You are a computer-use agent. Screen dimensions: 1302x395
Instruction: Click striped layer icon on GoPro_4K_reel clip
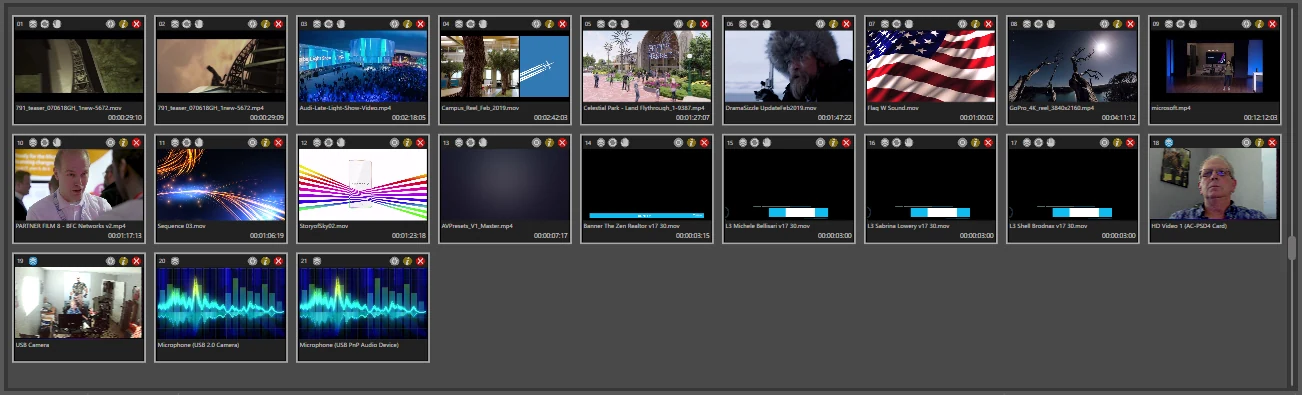(x=1027, y=24)
